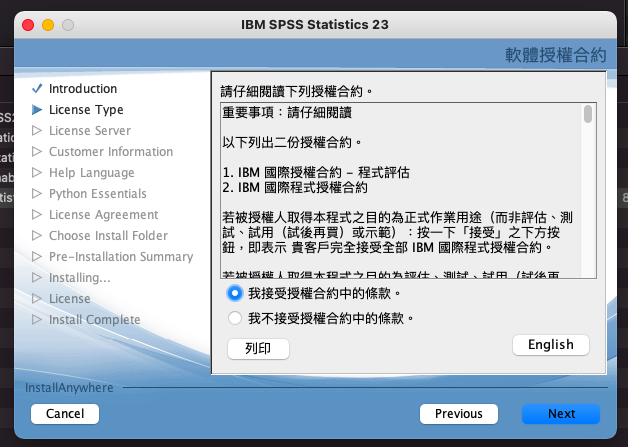Screen dimensions: 628x447
Task: Click the Python Essentials step arrow icon
Action: (x=37, y=193)
